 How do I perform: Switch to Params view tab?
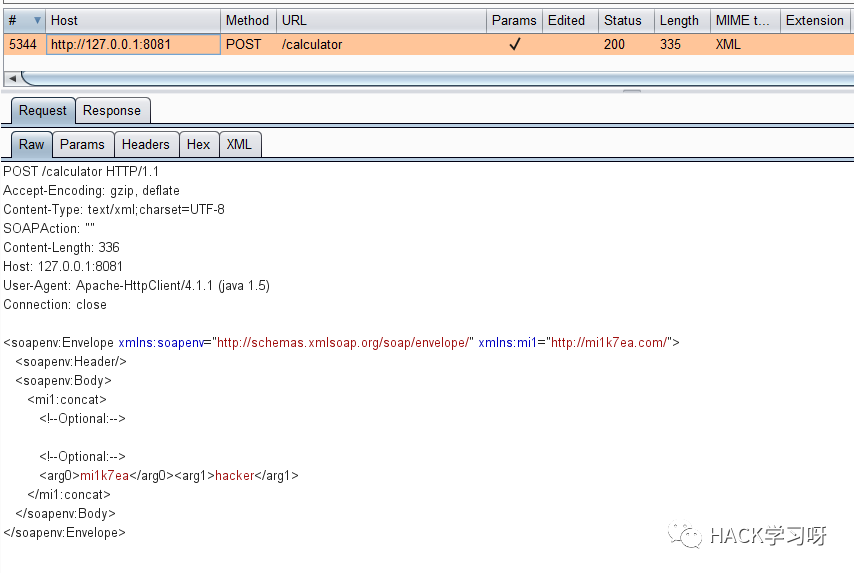click(x=82, y=144)
